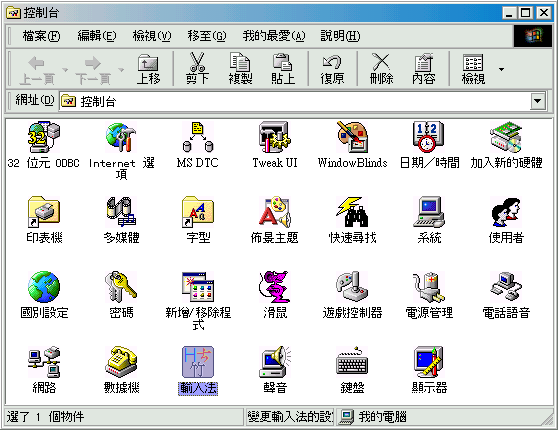Open the 檢視 toolbar view dropdown arrow
558x430 pixels.
pos(501,69)
